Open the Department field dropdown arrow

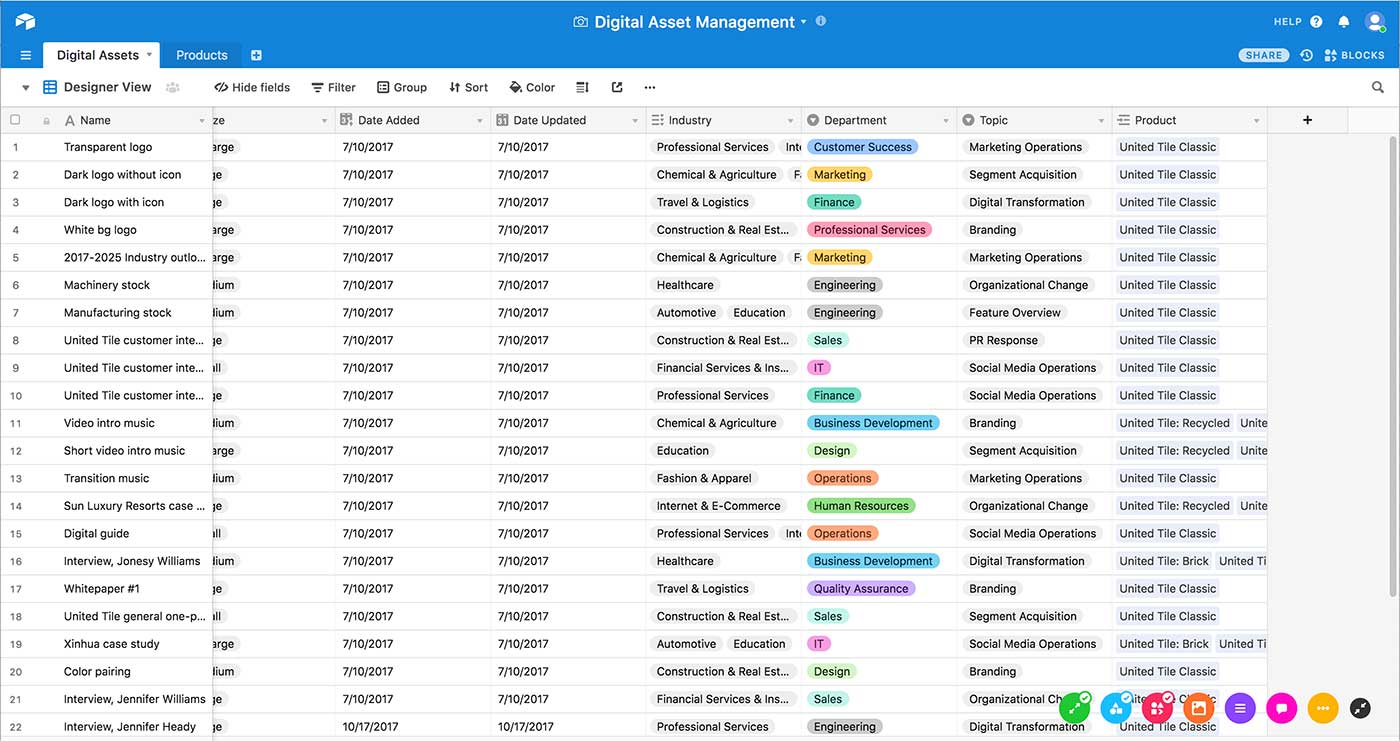945,121
